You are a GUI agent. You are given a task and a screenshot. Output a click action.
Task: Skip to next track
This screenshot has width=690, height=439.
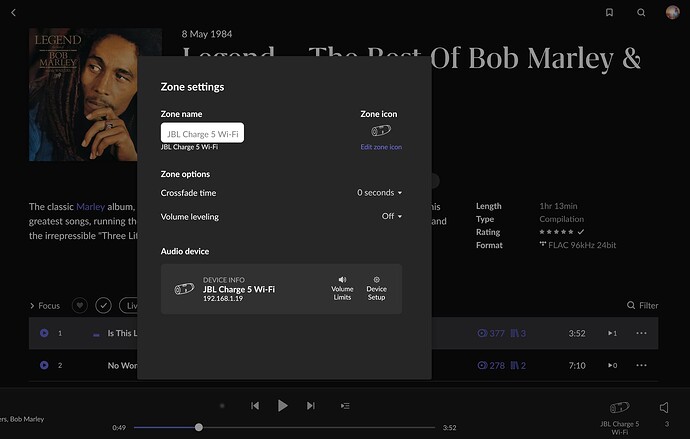tap(311, 406)
